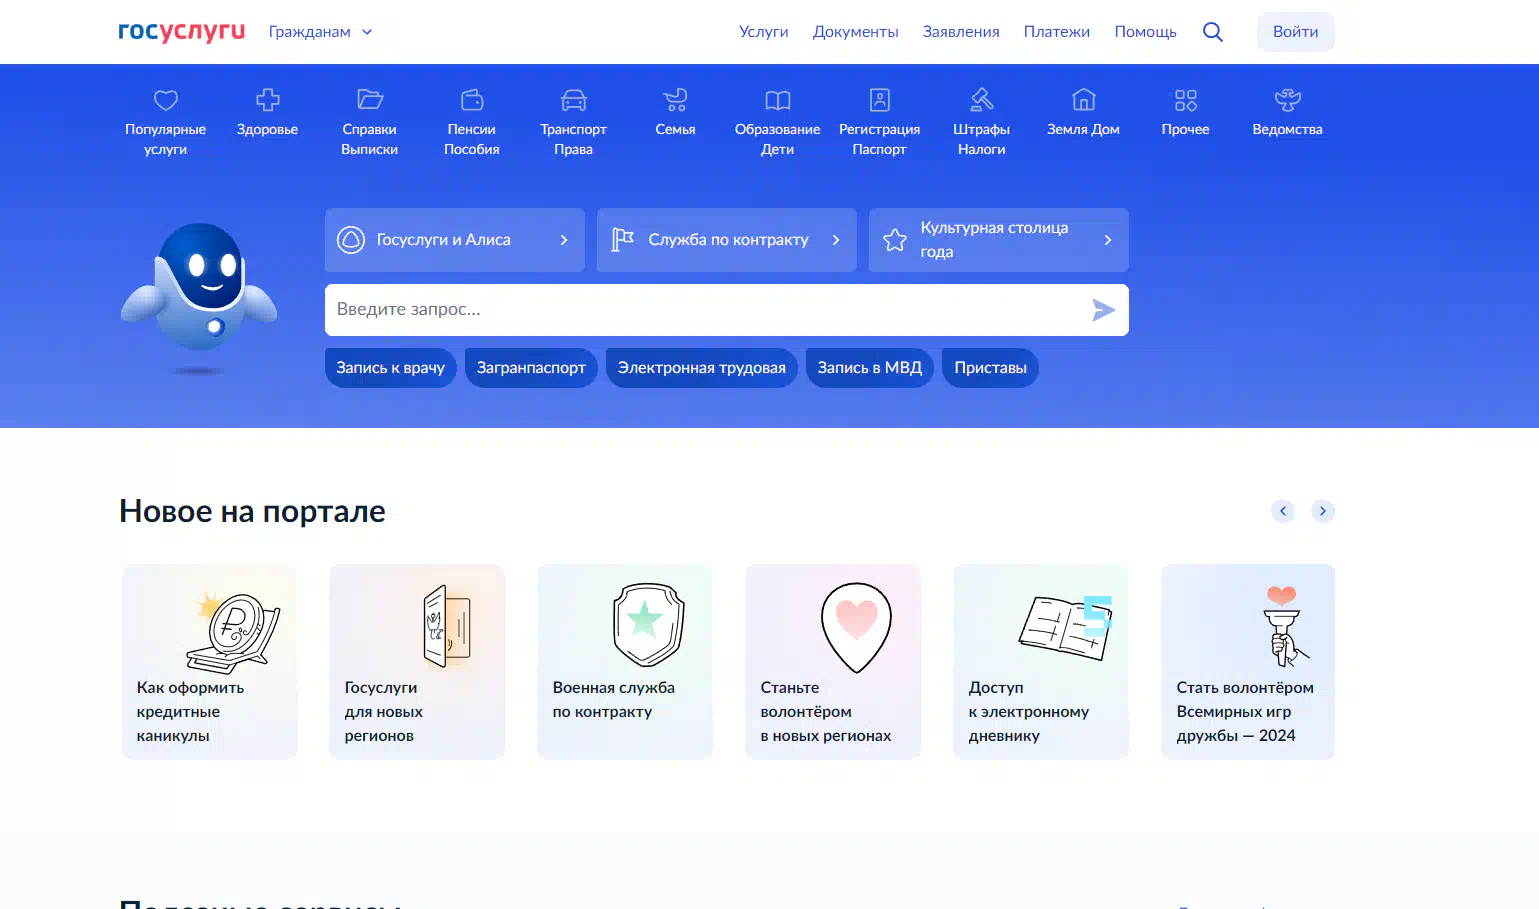The height and width of the screenshot is (909, 1539).
Task: Open Штрафы Налоги gavel icon
Action: tap(981, 100)
